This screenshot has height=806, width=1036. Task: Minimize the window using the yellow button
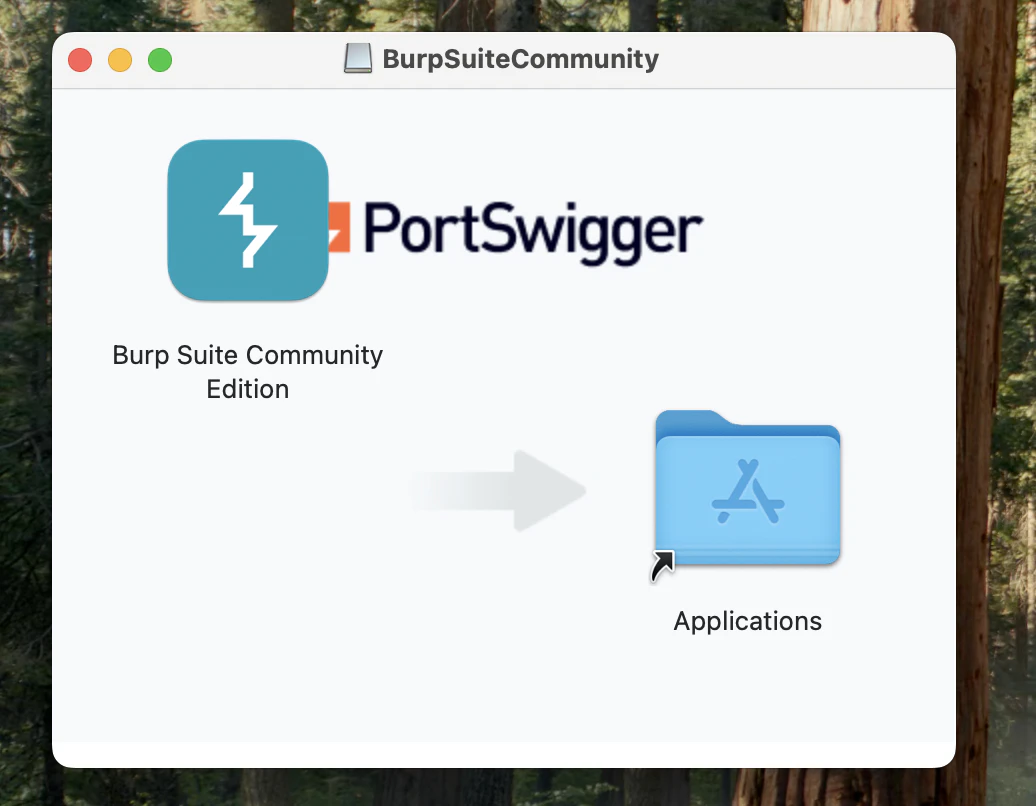click(120, 60)
